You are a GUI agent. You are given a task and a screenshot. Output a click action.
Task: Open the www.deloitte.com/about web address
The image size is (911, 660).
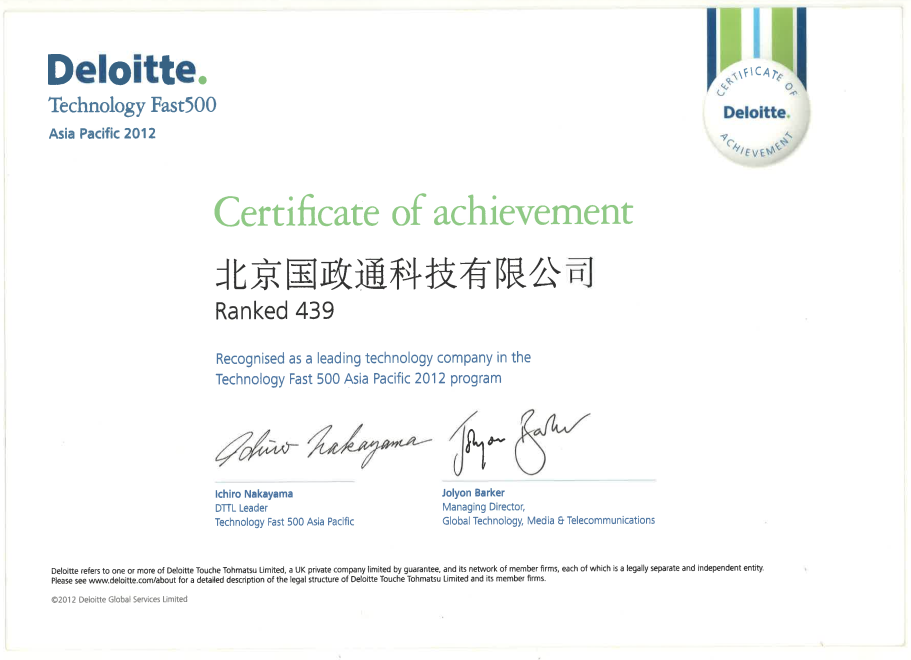[132, 580]
